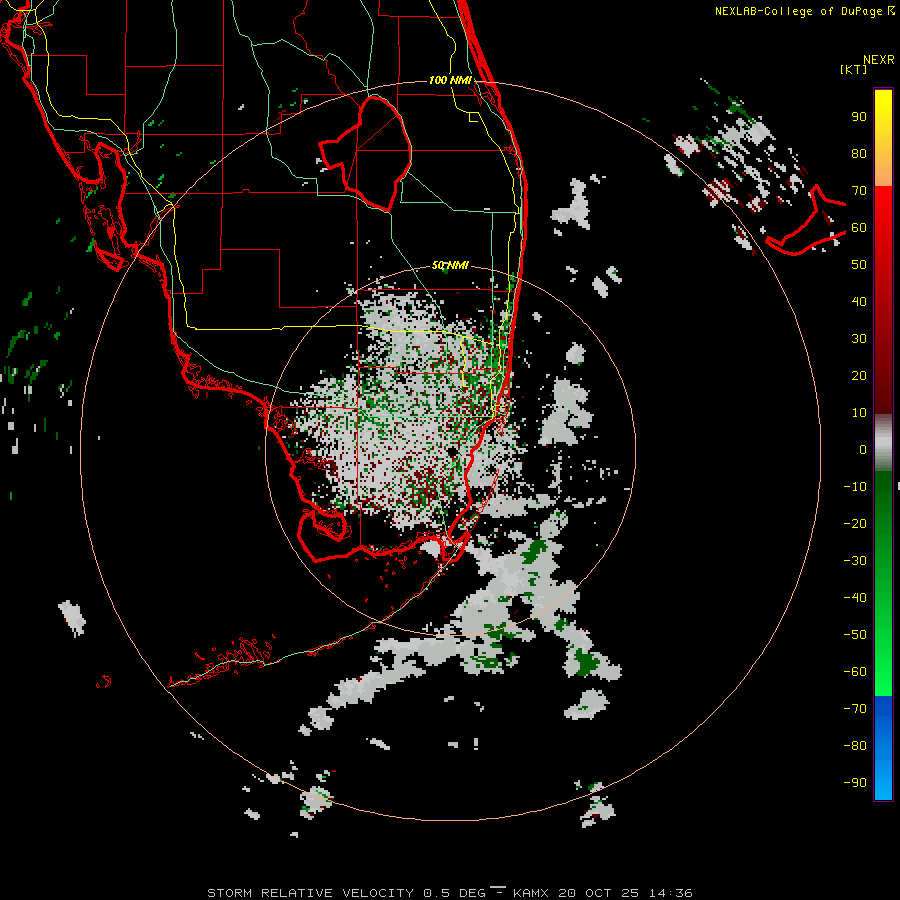Viewport: 900px width, 900px height.
Task: Click the -20 value on the velocity scale
Action: pos(855,523)
